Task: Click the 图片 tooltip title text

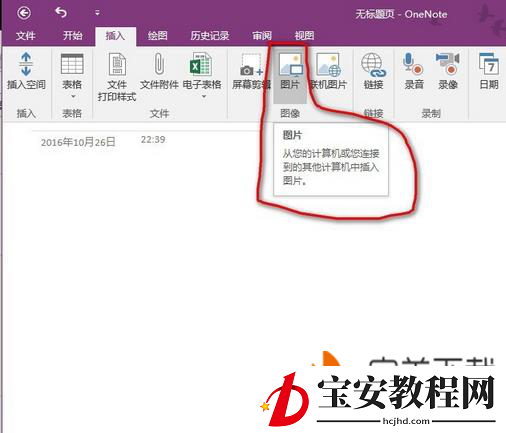Action: [x=292, y=135]
